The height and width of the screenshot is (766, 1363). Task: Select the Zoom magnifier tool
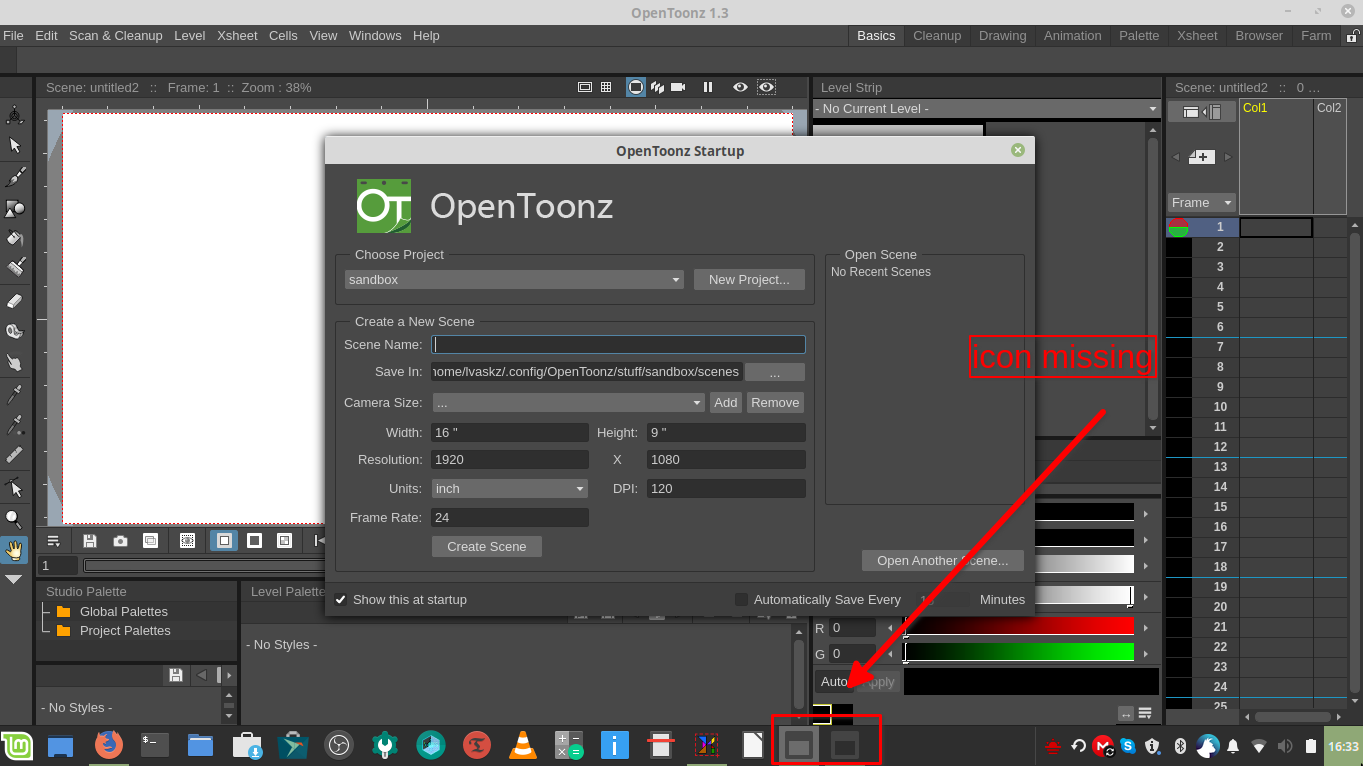(x=15, y=518)
